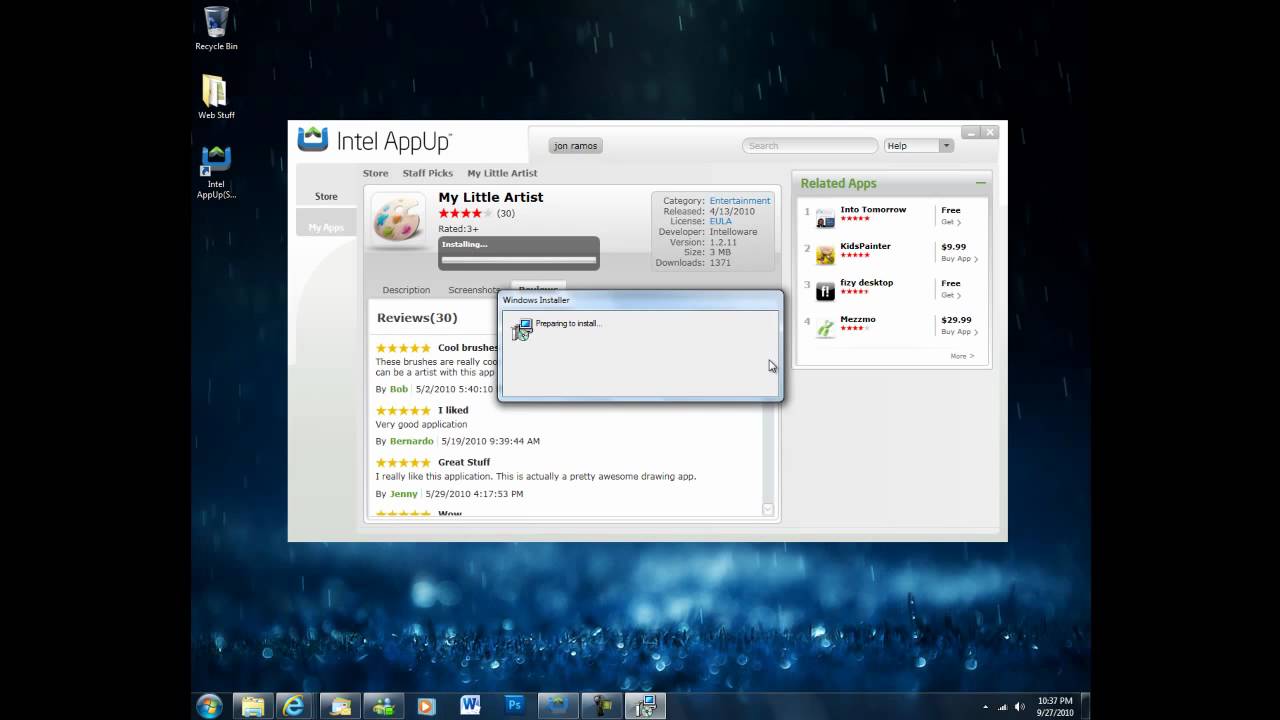This screenshot has height=720, width=1280.
Task: Click Buy App for KidsPainter
Action: tap(959, 259)
